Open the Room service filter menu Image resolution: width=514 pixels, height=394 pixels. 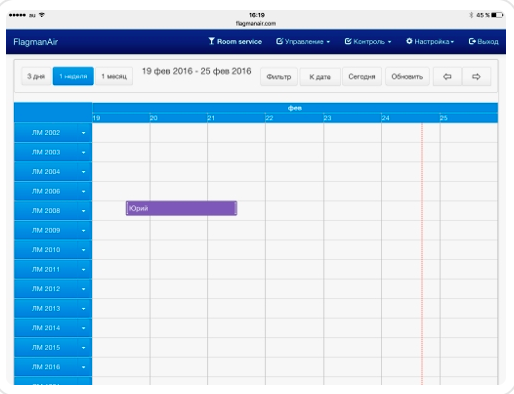click(235, 42)
